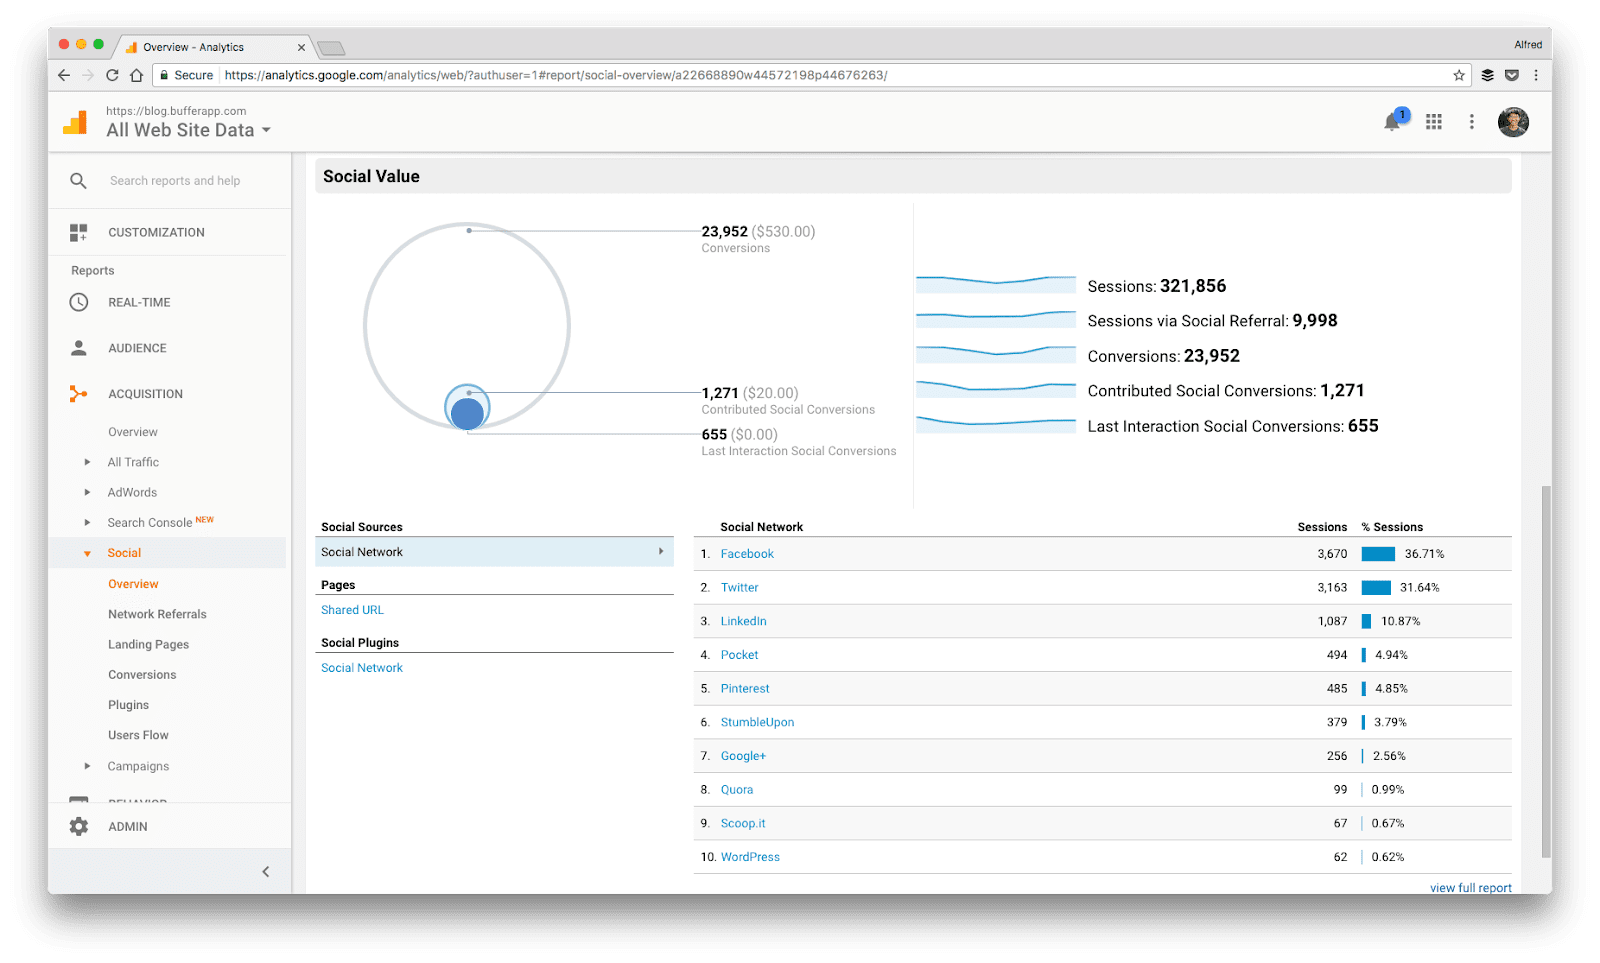Click the Google Analytics logo icon
This screenshot has width=1600, height=963.
pos(75,122)
